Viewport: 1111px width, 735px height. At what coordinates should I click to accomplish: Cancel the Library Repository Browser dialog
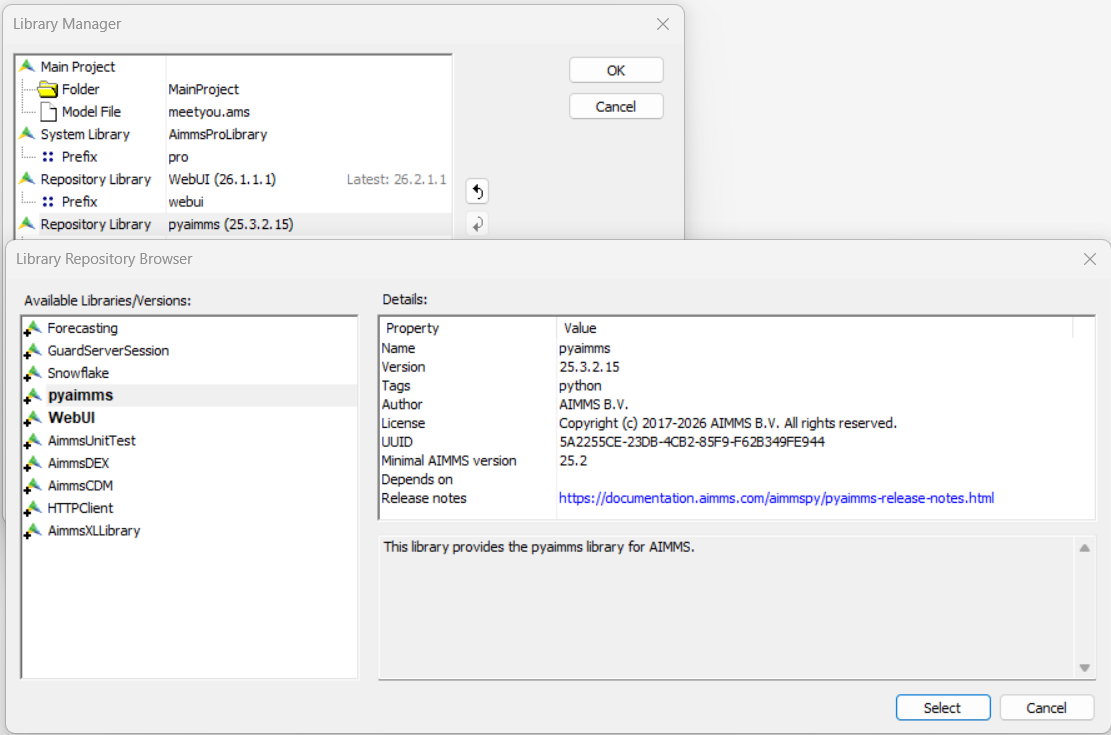pos(1046,708)
